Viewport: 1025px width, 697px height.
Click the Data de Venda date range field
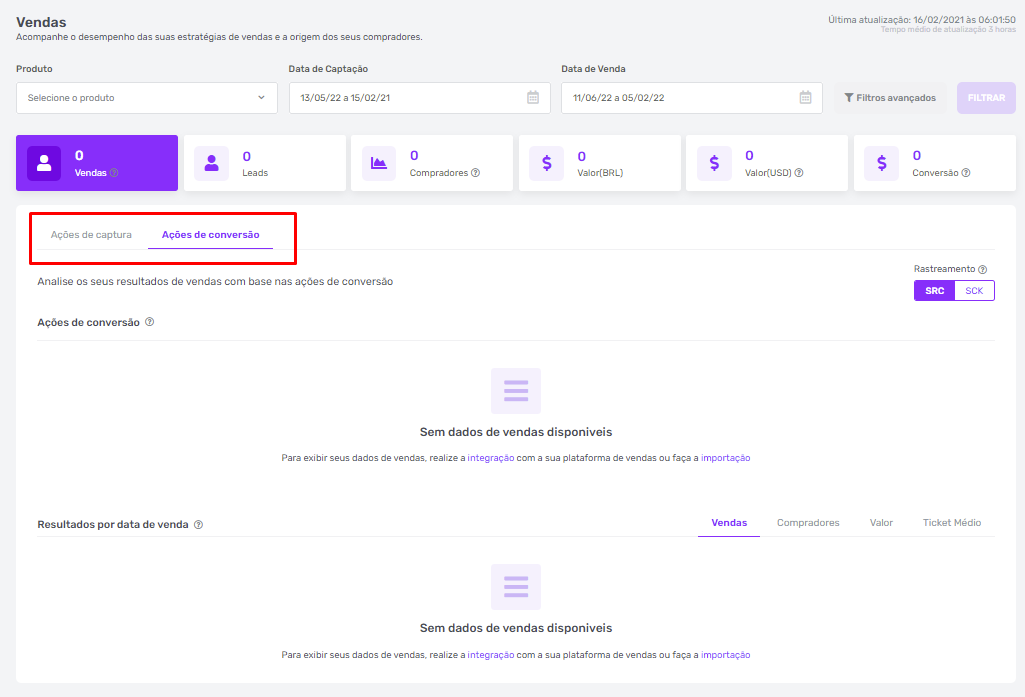pyautogui.click(x=692, y=98)
